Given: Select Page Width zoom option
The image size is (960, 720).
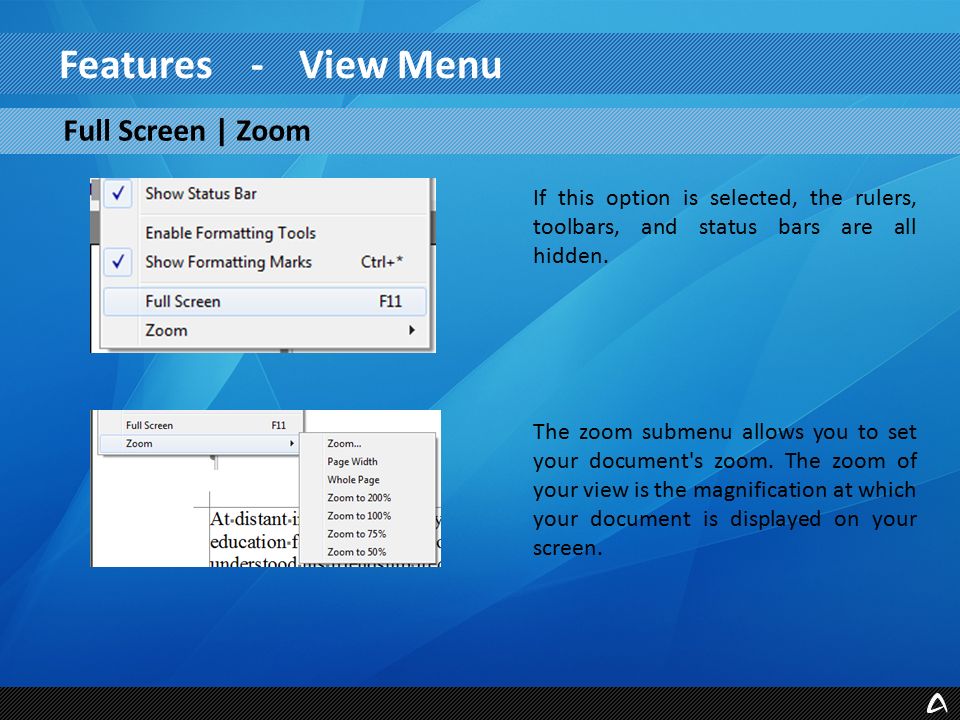Looking at the screenshot, I should (x=352, y=462).
